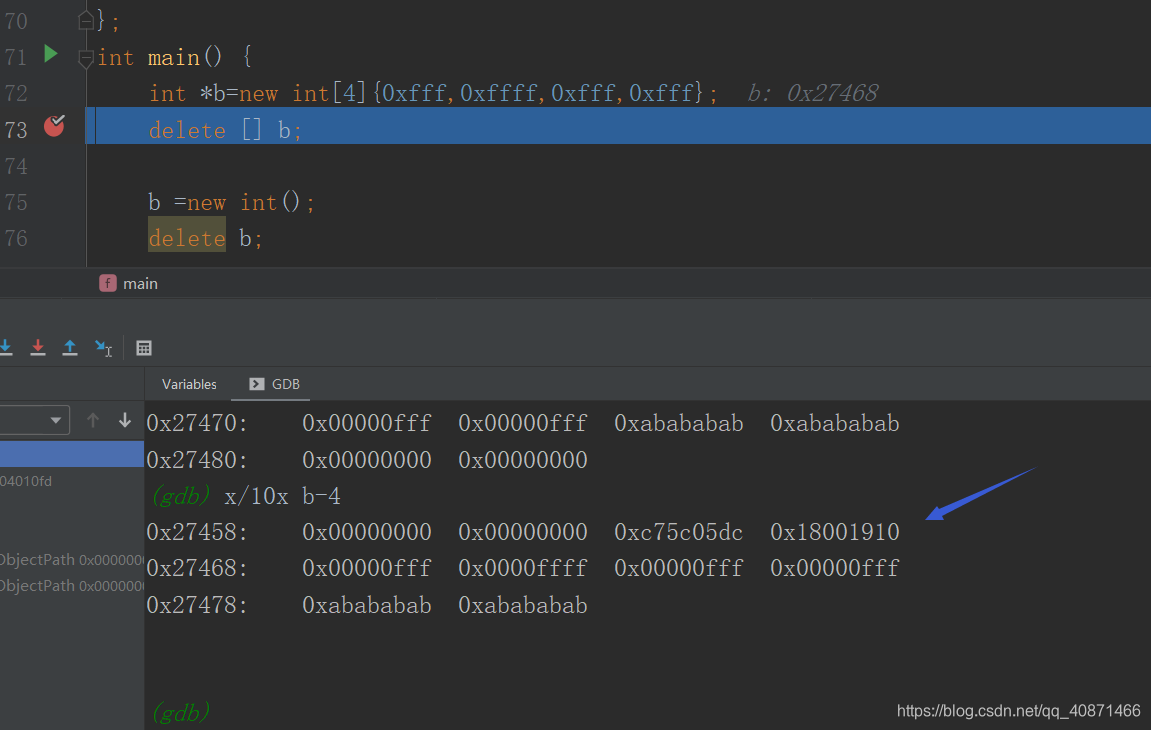1151x730 pixels.
Task: Toggle the breakpoint on line 73
Action: coord(54,126)
